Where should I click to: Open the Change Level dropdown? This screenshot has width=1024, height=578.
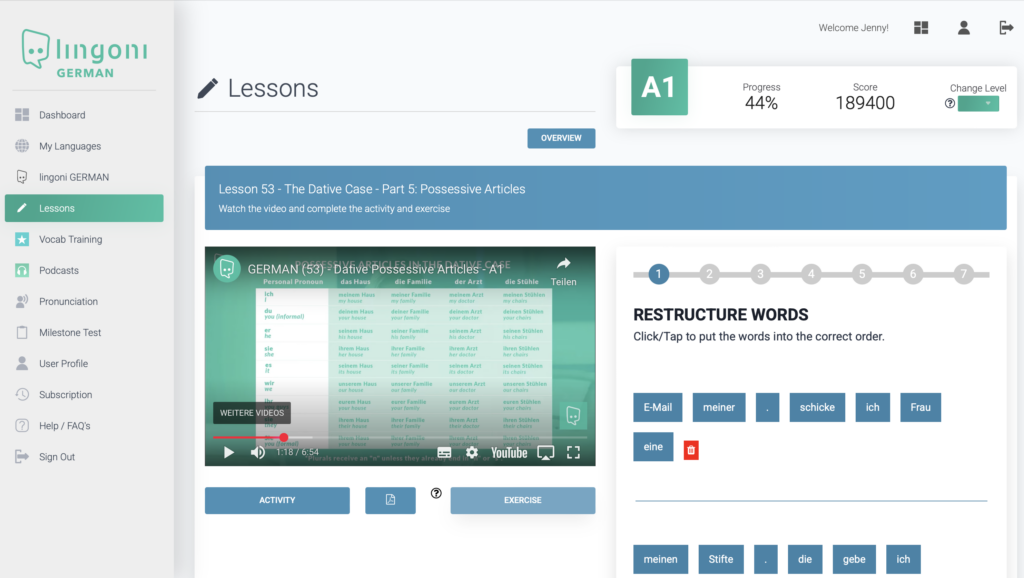[978, 104]
